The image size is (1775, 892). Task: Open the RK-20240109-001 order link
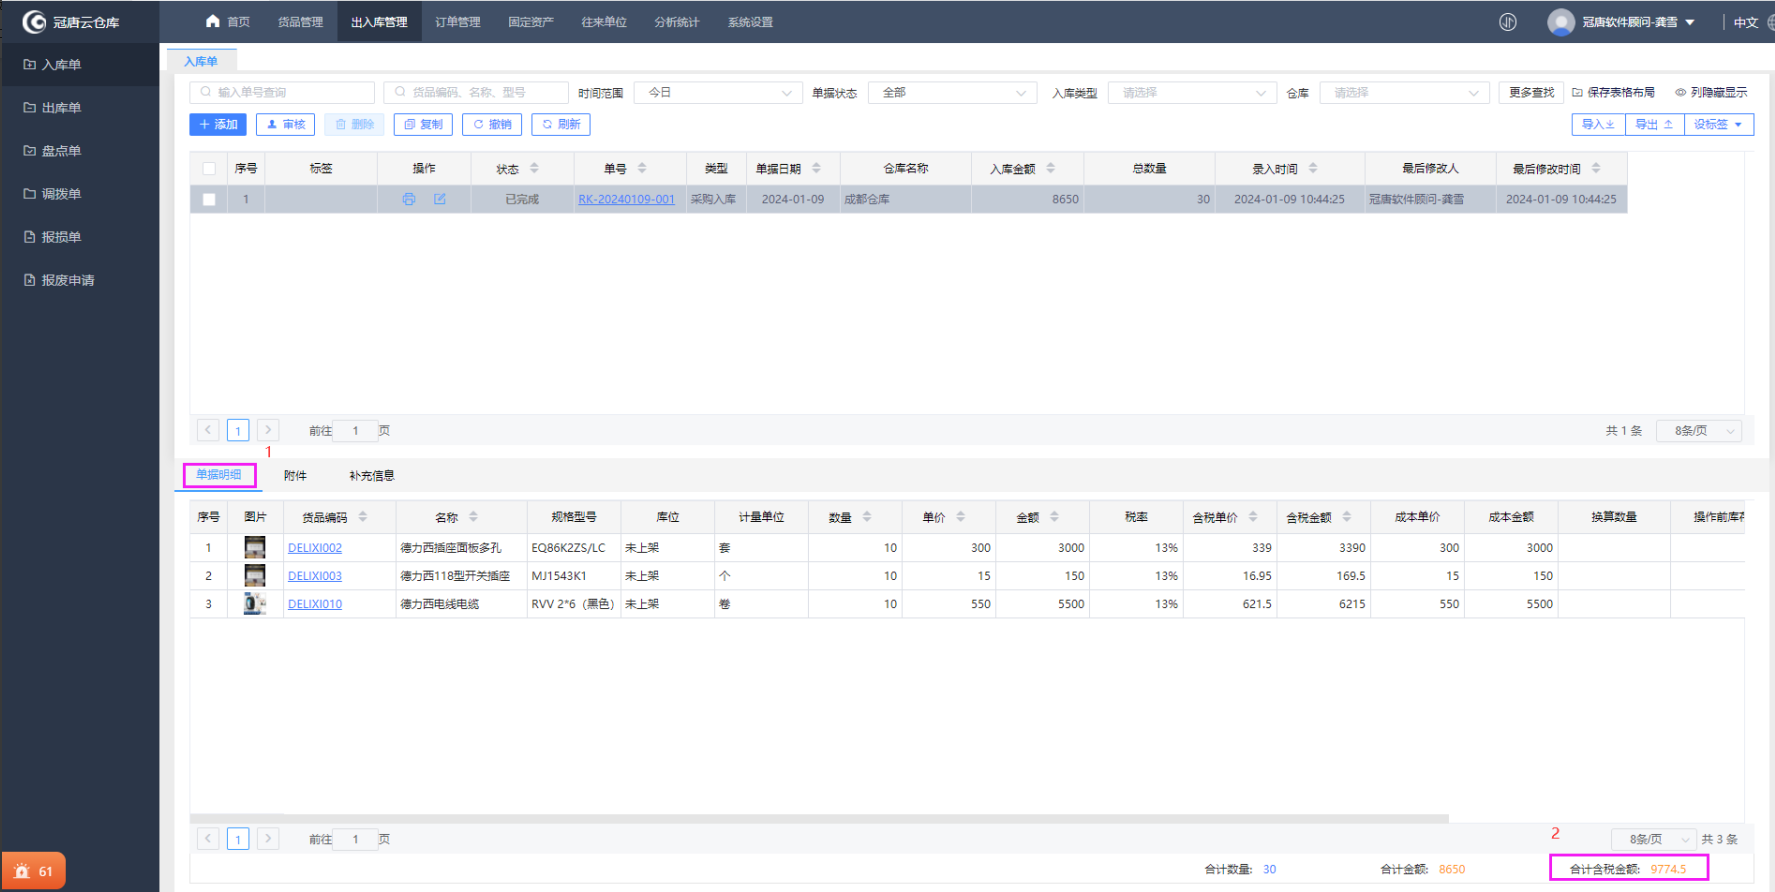[x=626, y=199]
